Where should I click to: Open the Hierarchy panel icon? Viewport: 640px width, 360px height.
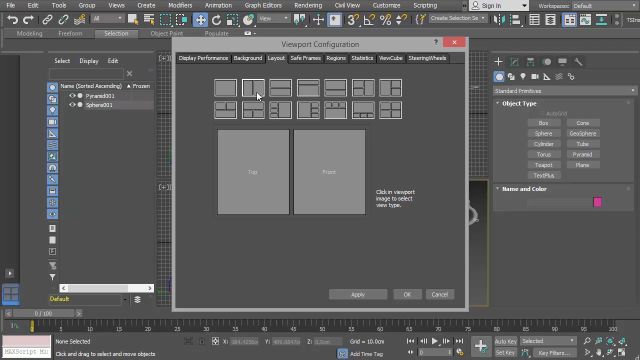pos(530,62)
